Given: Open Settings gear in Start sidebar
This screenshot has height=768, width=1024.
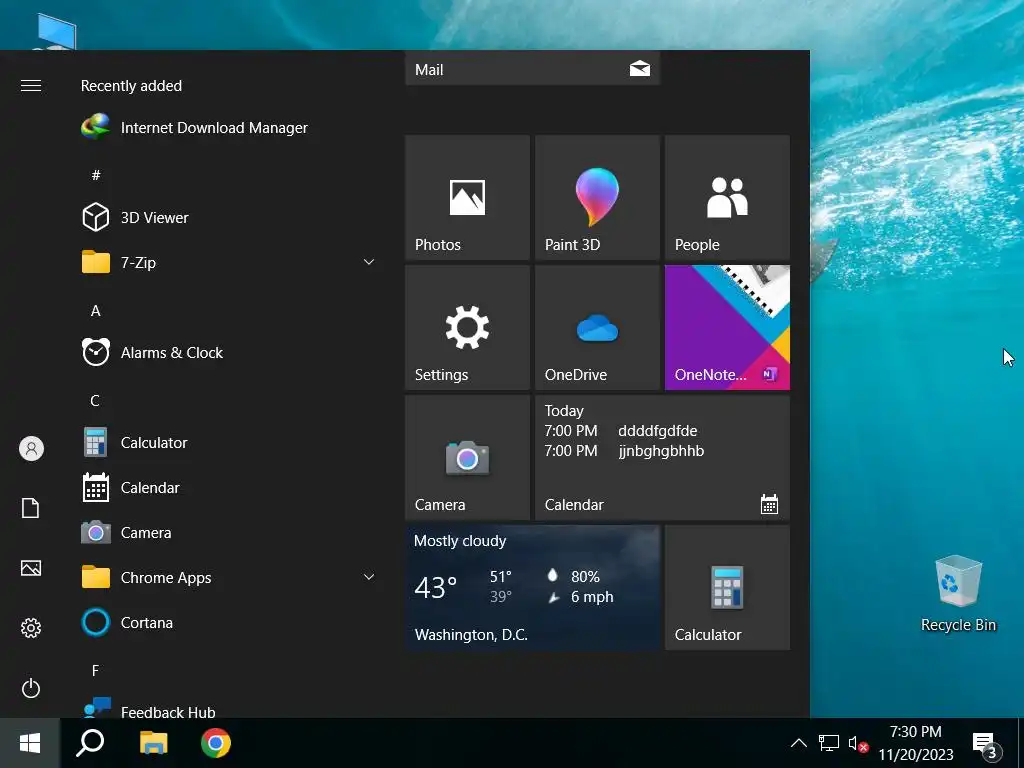Looking at the screenshot, I should [31, 628].
